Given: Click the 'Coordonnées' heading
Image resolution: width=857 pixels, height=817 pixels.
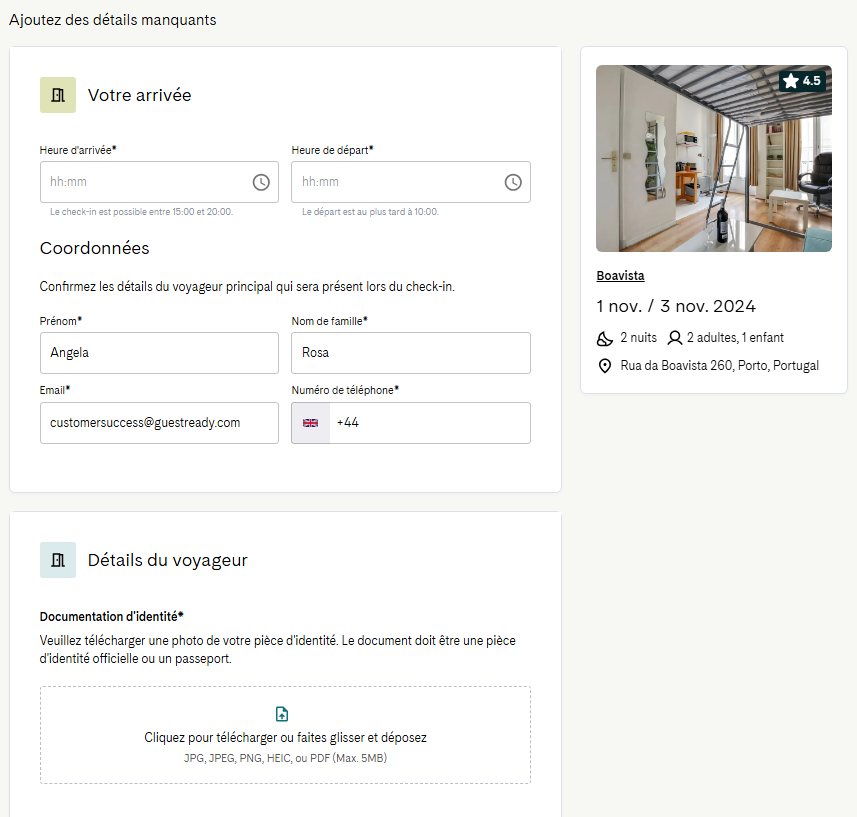Looking at the screenshot, I should click(x=95, y=248).
